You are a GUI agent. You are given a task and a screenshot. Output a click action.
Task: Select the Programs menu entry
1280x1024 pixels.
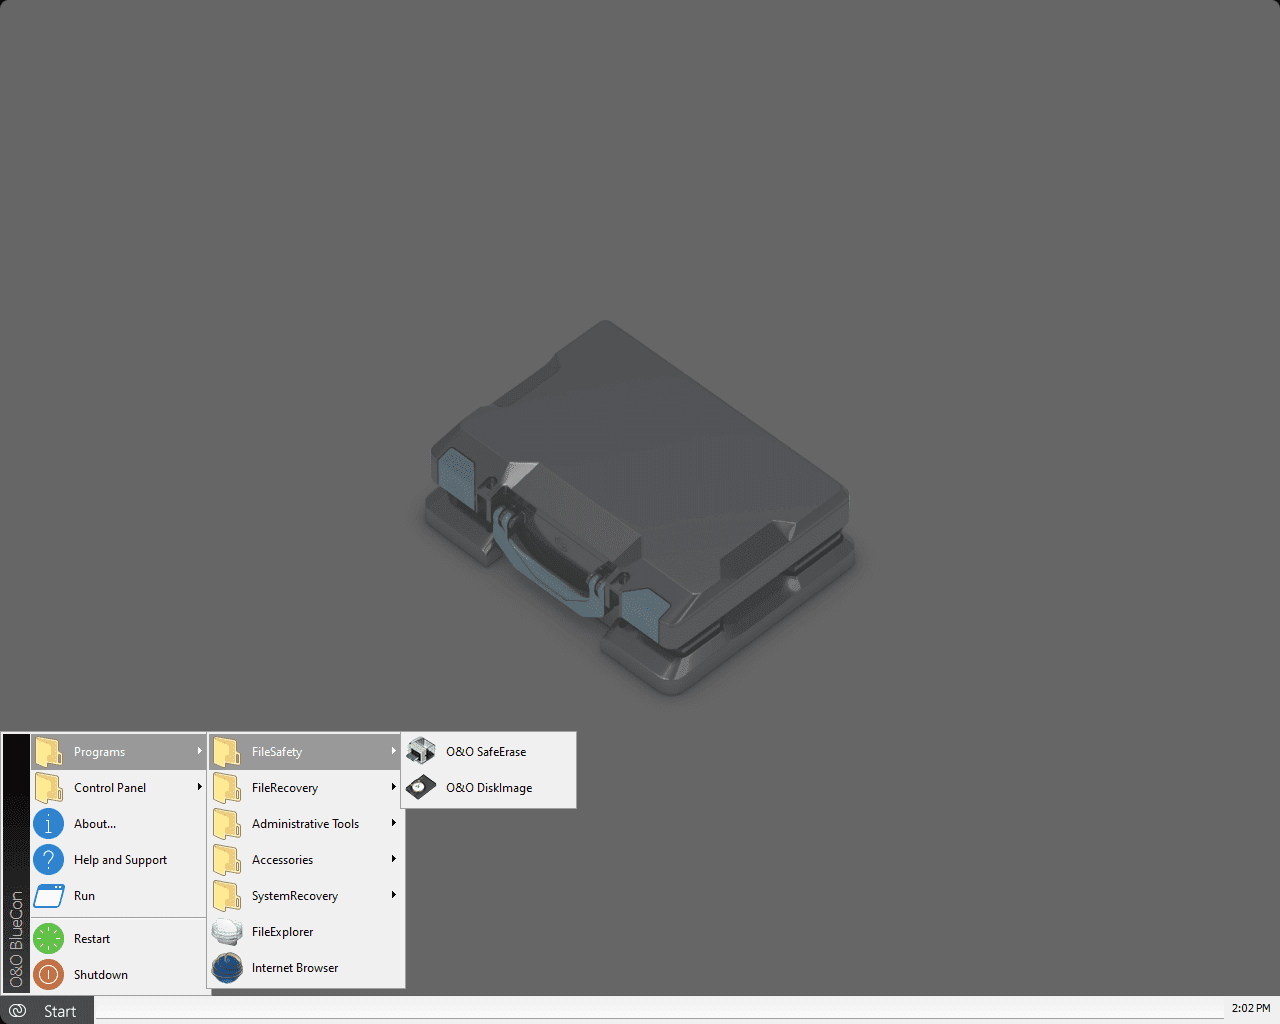pos(118,752)
